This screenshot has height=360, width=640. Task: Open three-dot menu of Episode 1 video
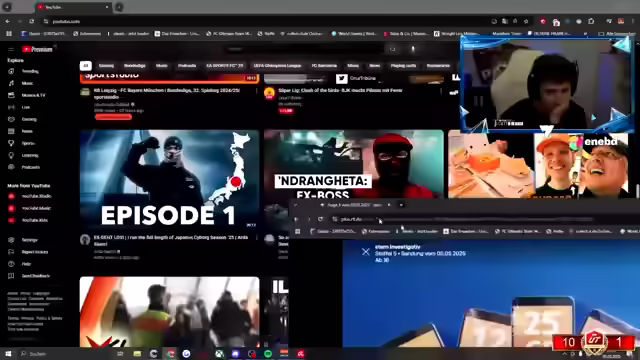(257, 238)
